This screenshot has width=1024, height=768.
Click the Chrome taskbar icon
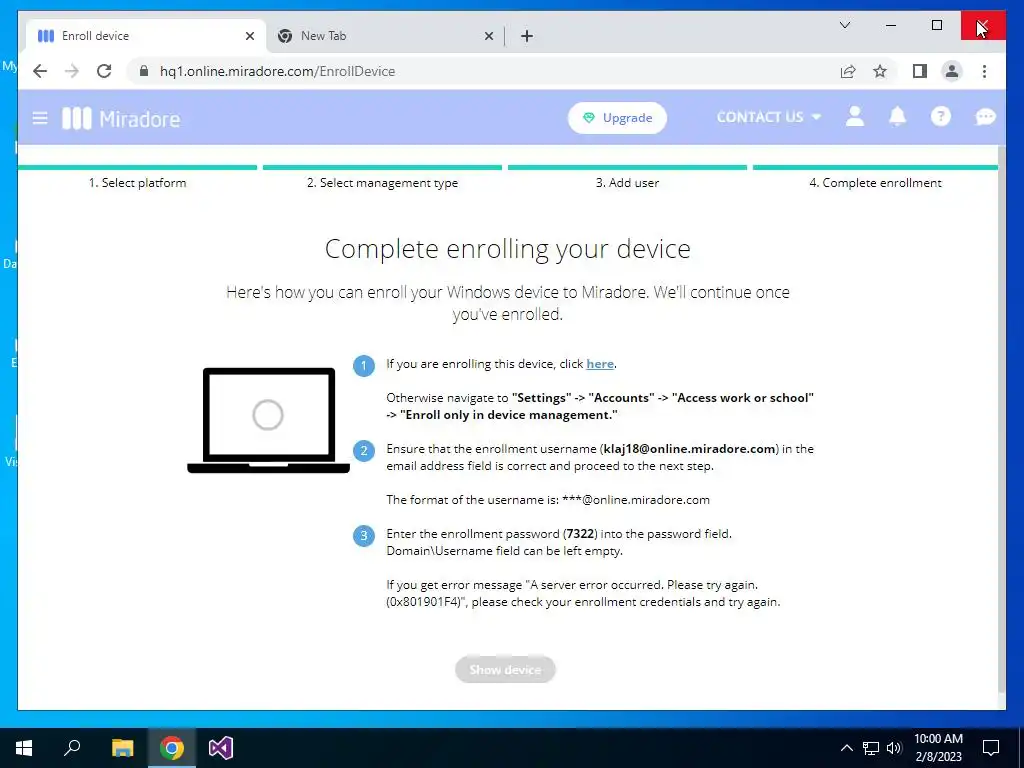(x=172, y=748)
